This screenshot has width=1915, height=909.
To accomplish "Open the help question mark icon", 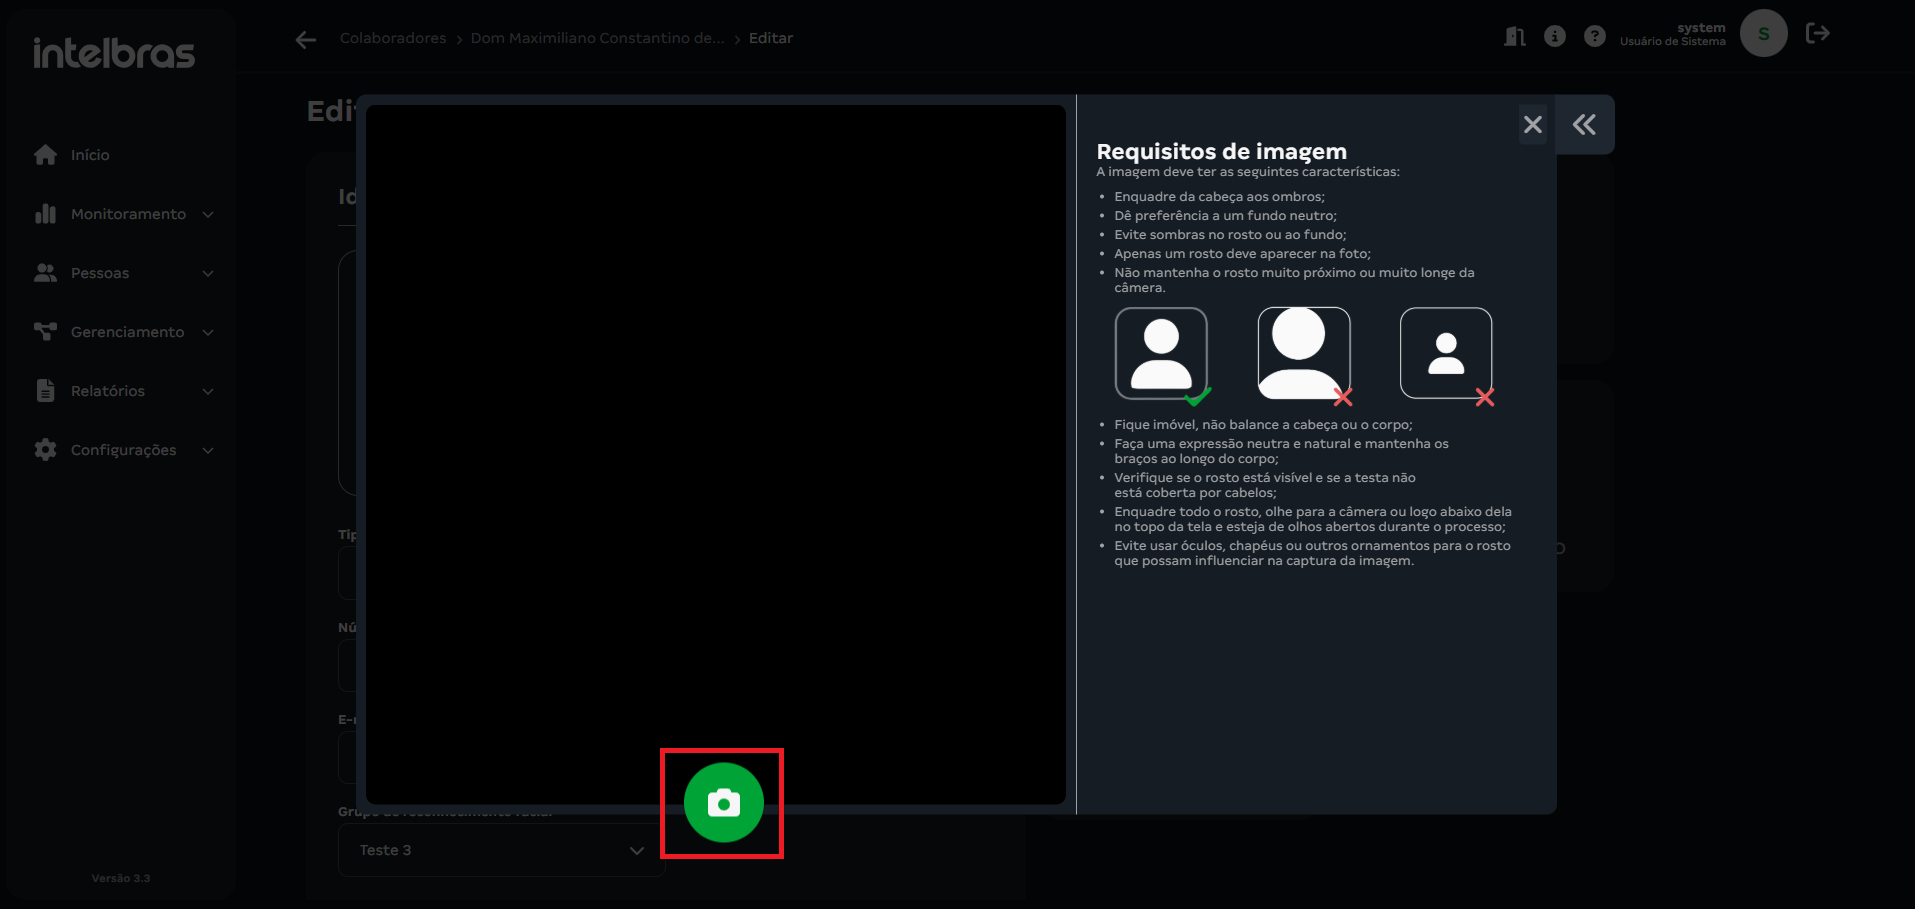I will (1594, 37).
